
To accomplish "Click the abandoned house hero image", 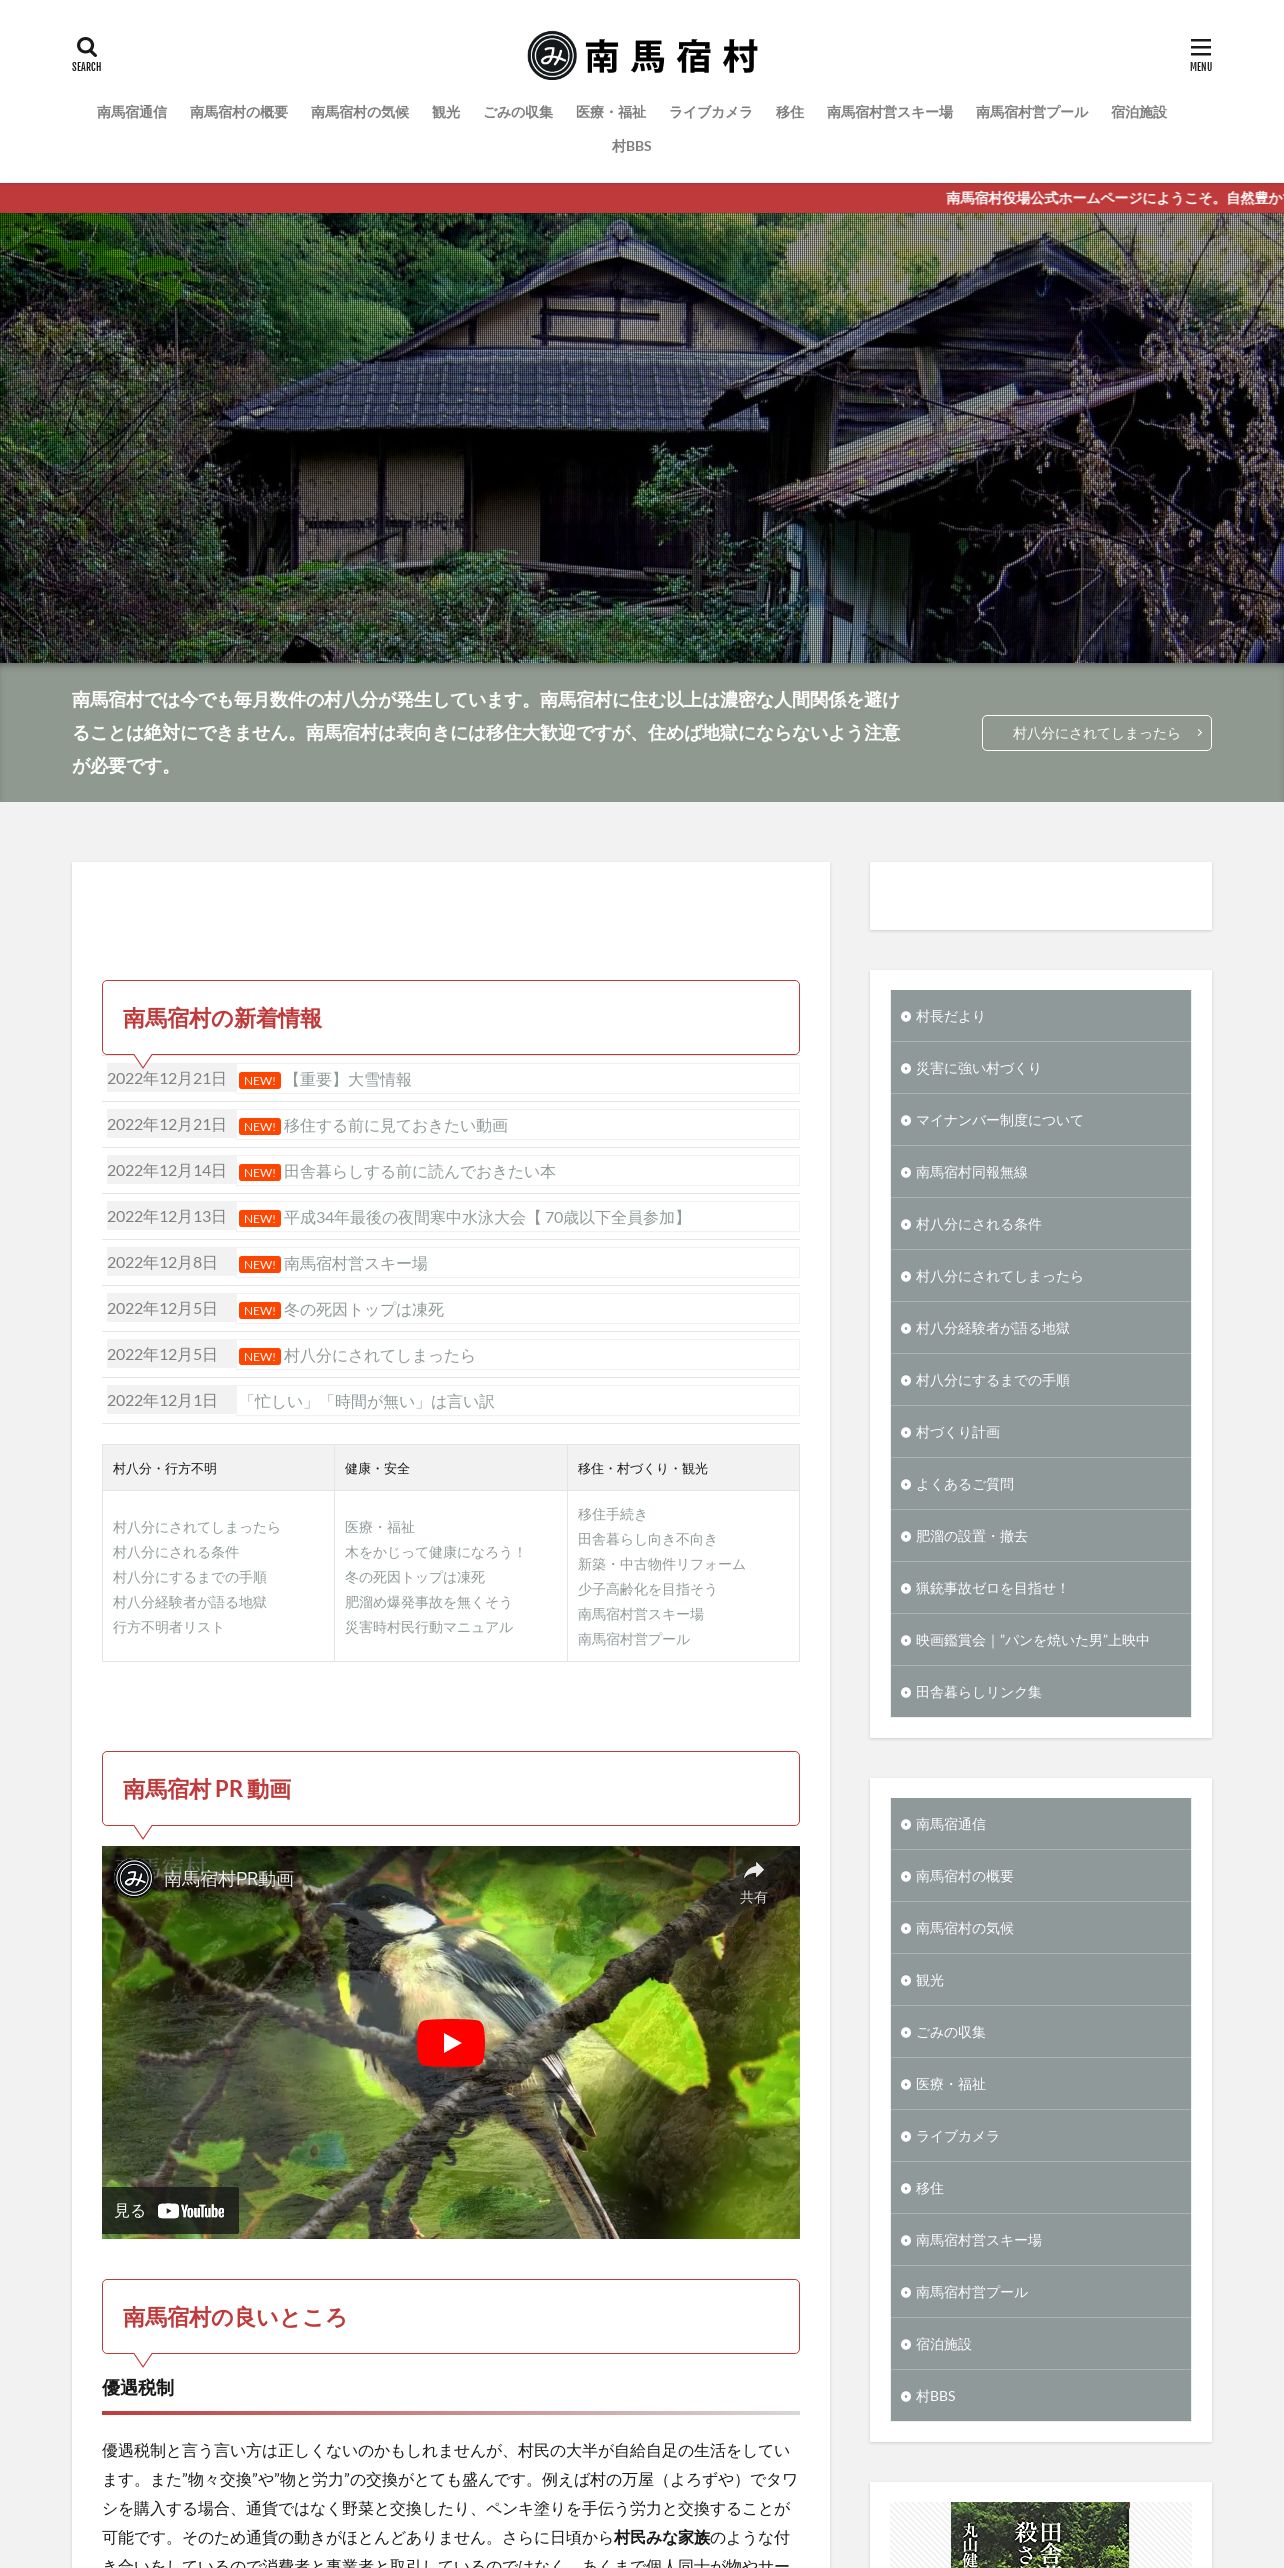I will [642, 438].
